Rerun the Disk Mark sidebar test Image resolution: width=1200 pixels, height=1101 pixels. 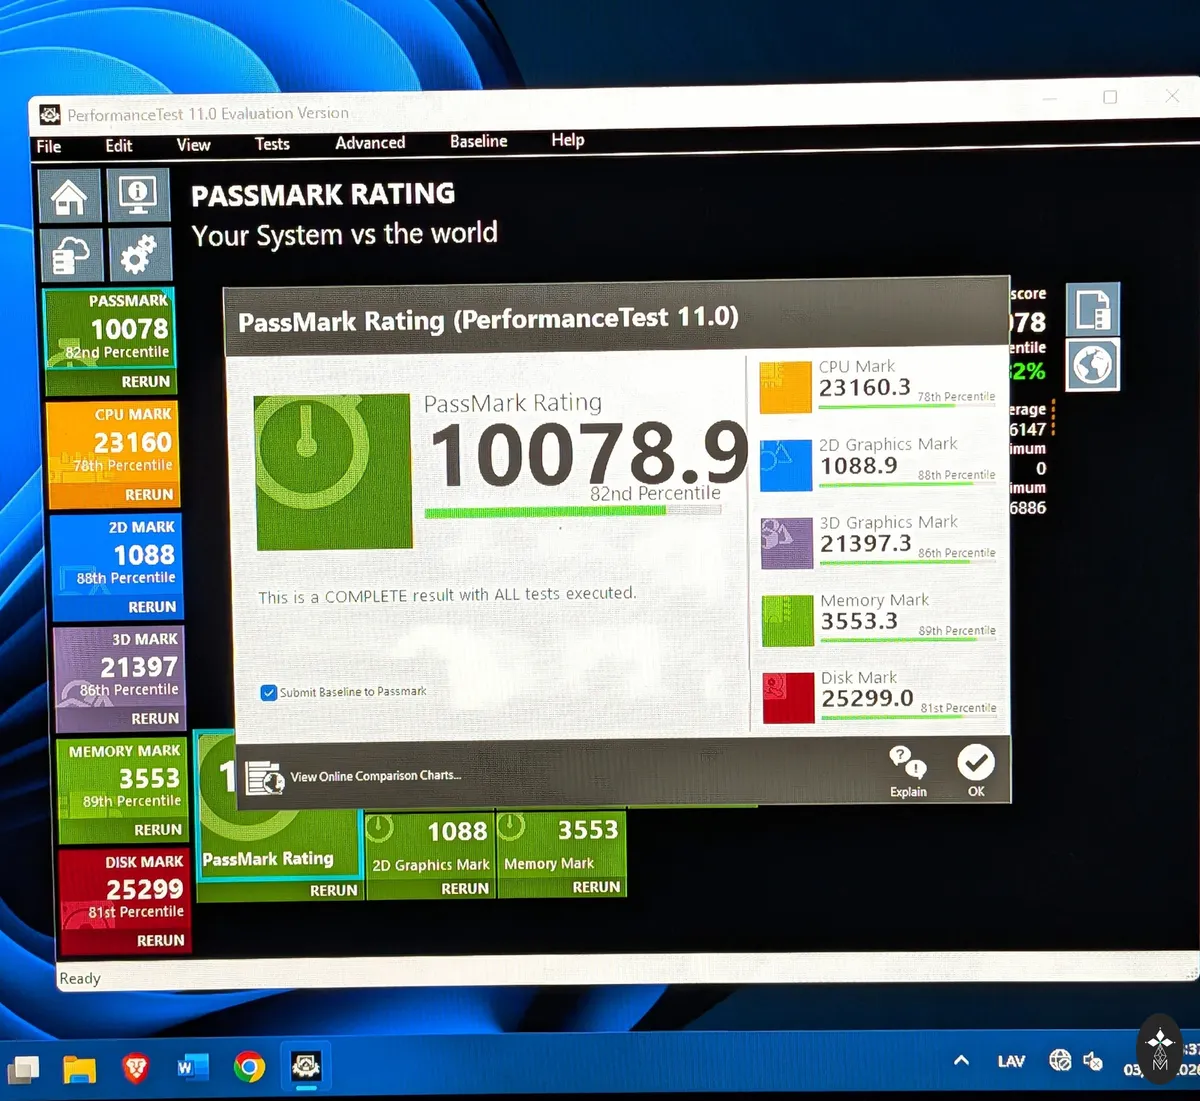pos(160,941)
